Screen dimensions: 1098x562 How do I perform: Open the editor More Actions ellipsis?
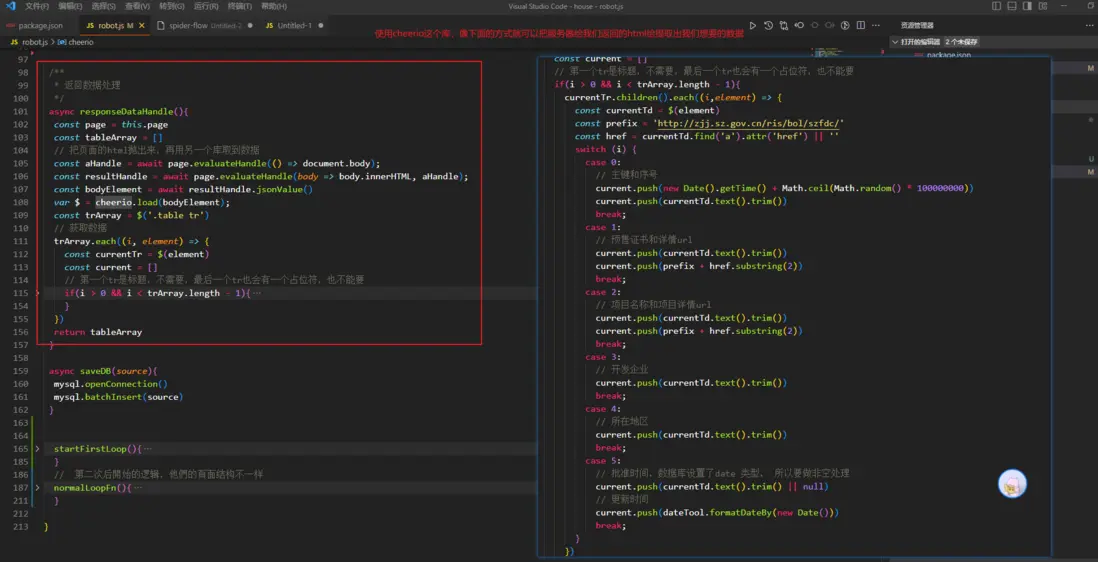(x=876, y=25)
